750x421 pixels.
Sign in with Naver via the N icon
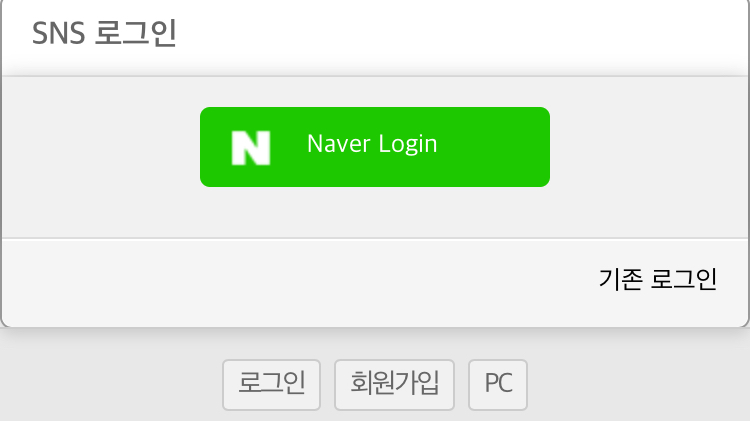pyautogui.click(x=251, y=148)
